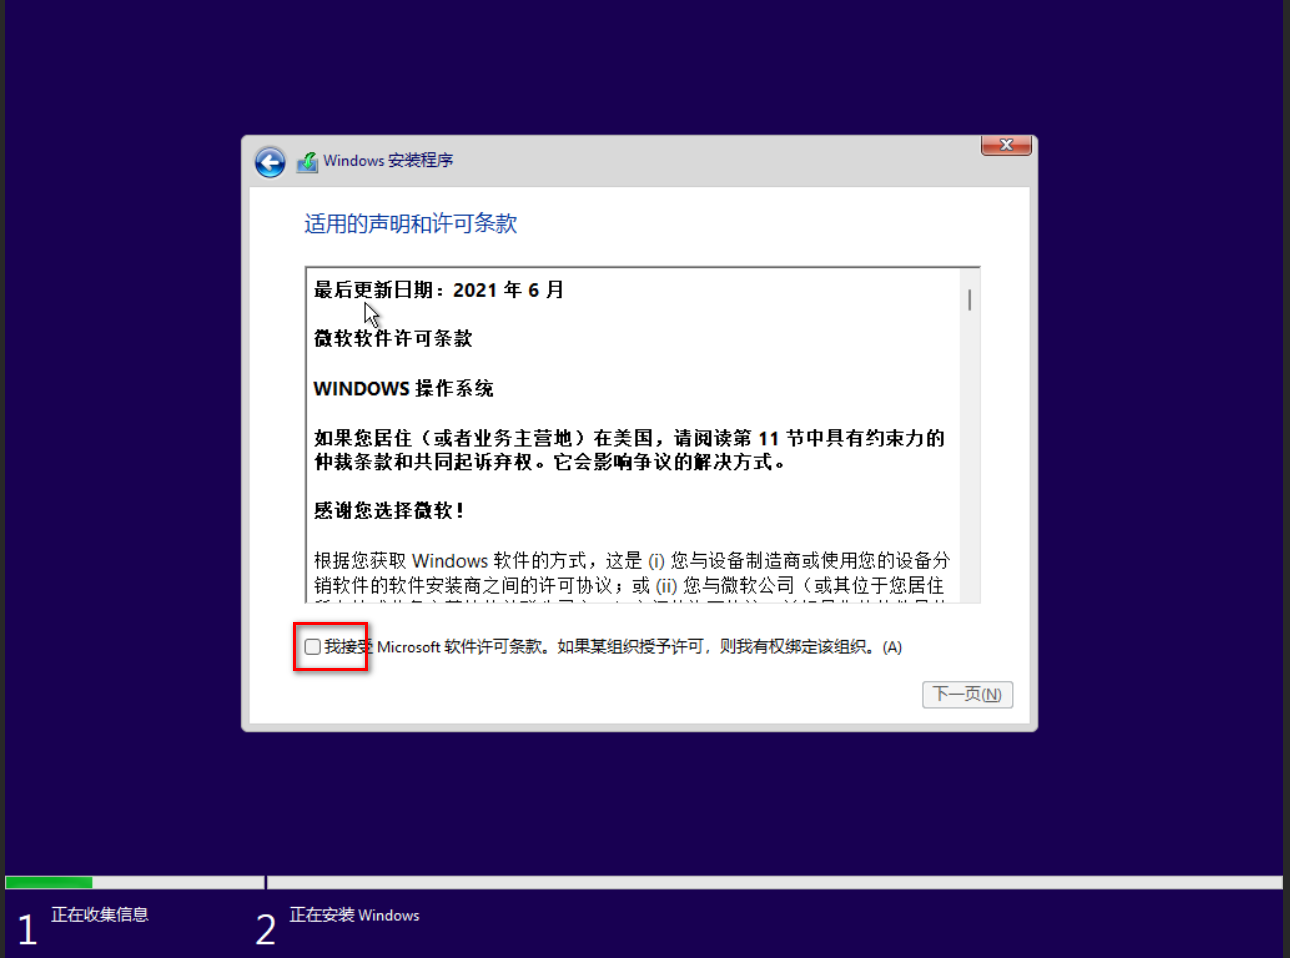Click the 正在收集信息 step label
The width and height of the screenshot is (1290, 958).
[100, 914]
